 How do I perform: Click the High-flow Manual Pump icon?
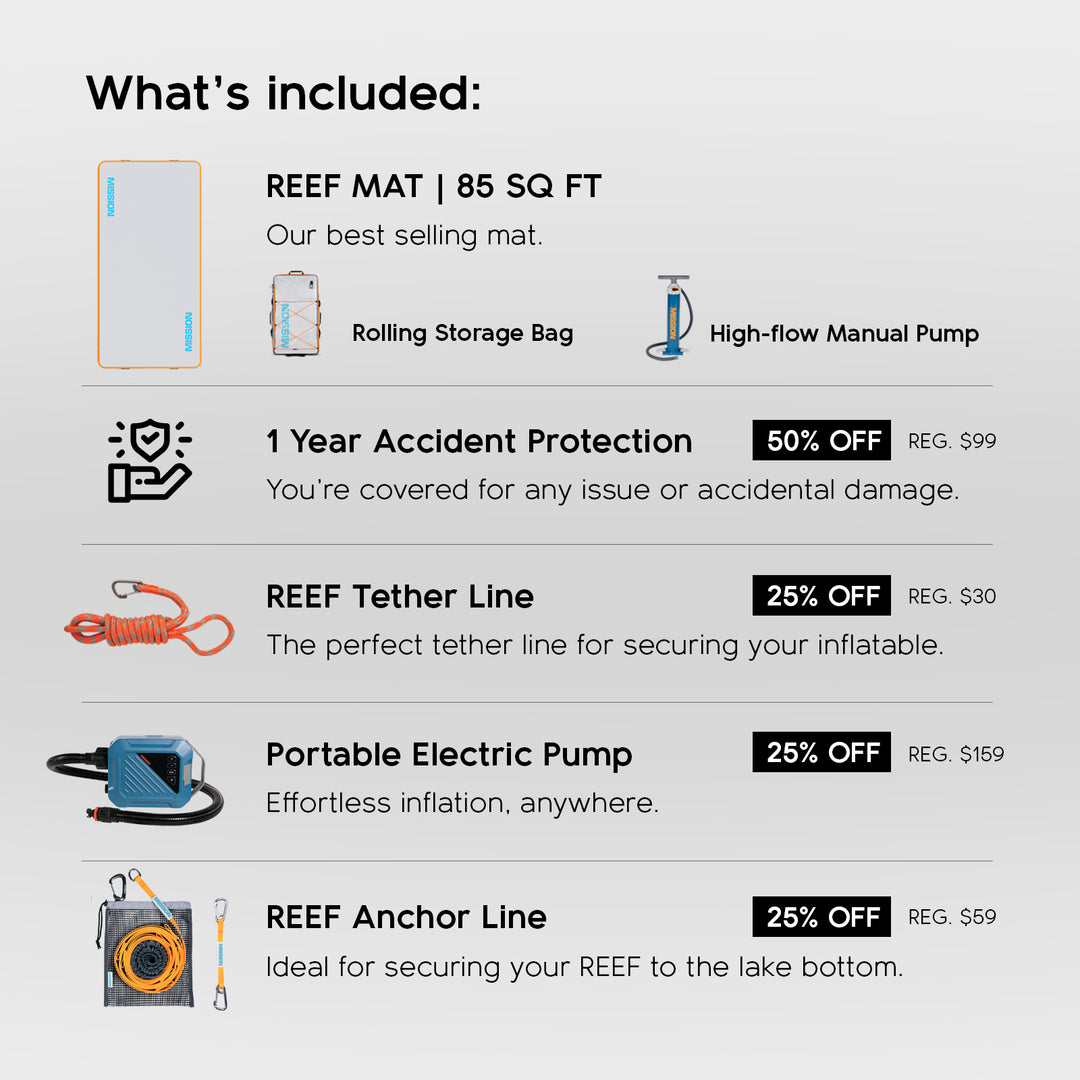coord(670,317)
